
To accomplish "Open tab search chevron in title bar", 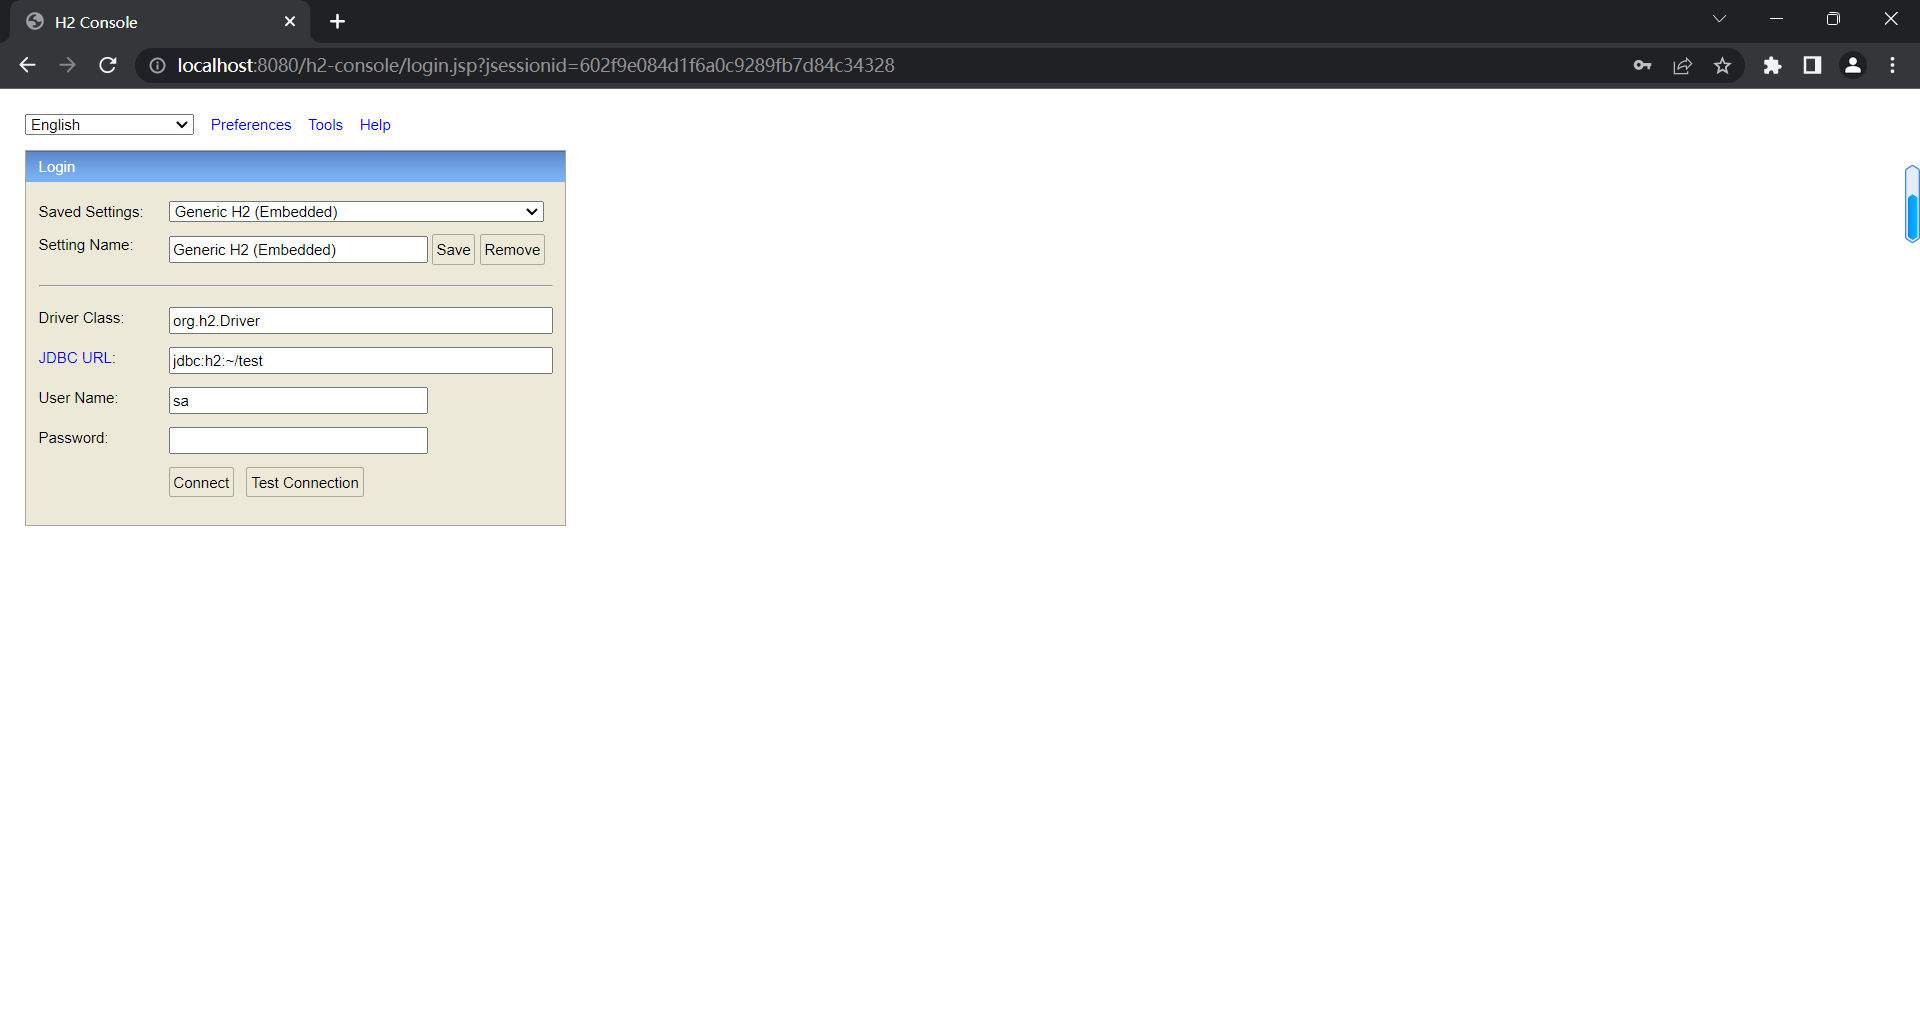I will pos(1719,19).
